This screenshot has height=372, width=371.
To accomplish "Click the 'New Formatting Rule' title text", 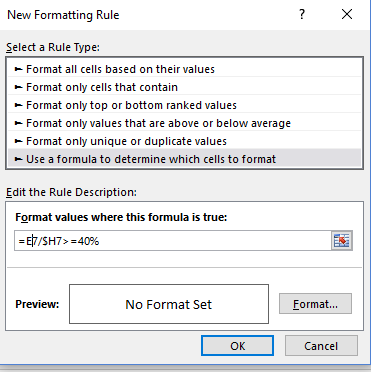I will coord(63,15).
